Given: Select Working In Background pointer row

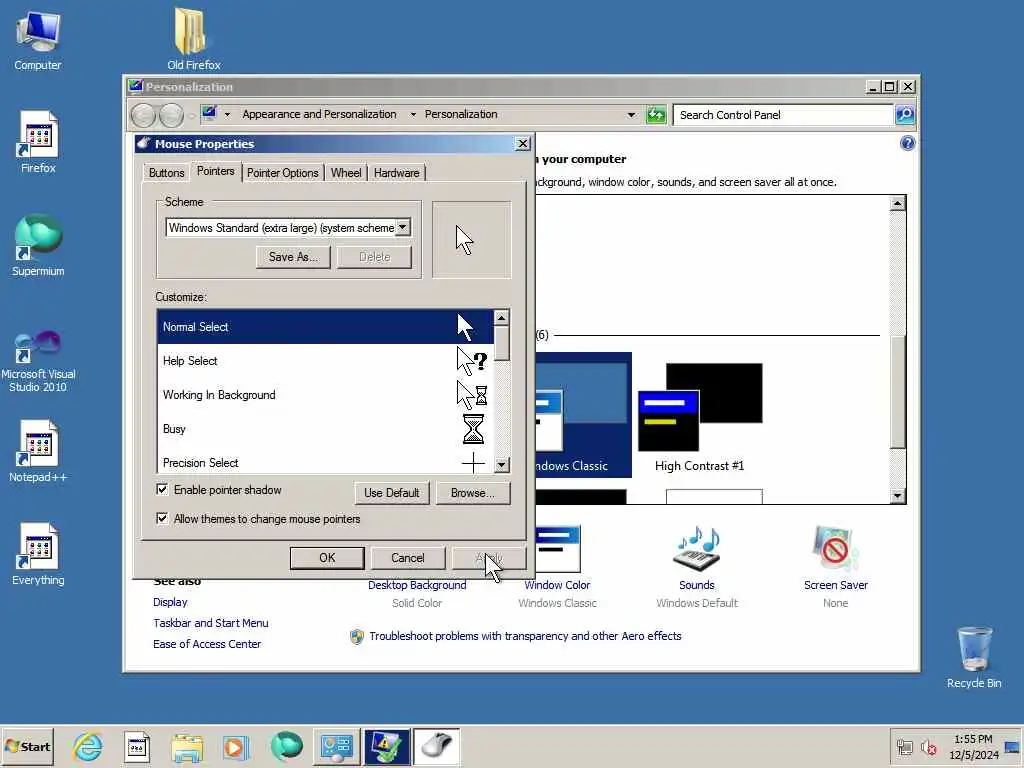Looking at the screenshot, I should click(x=325, y=394).
